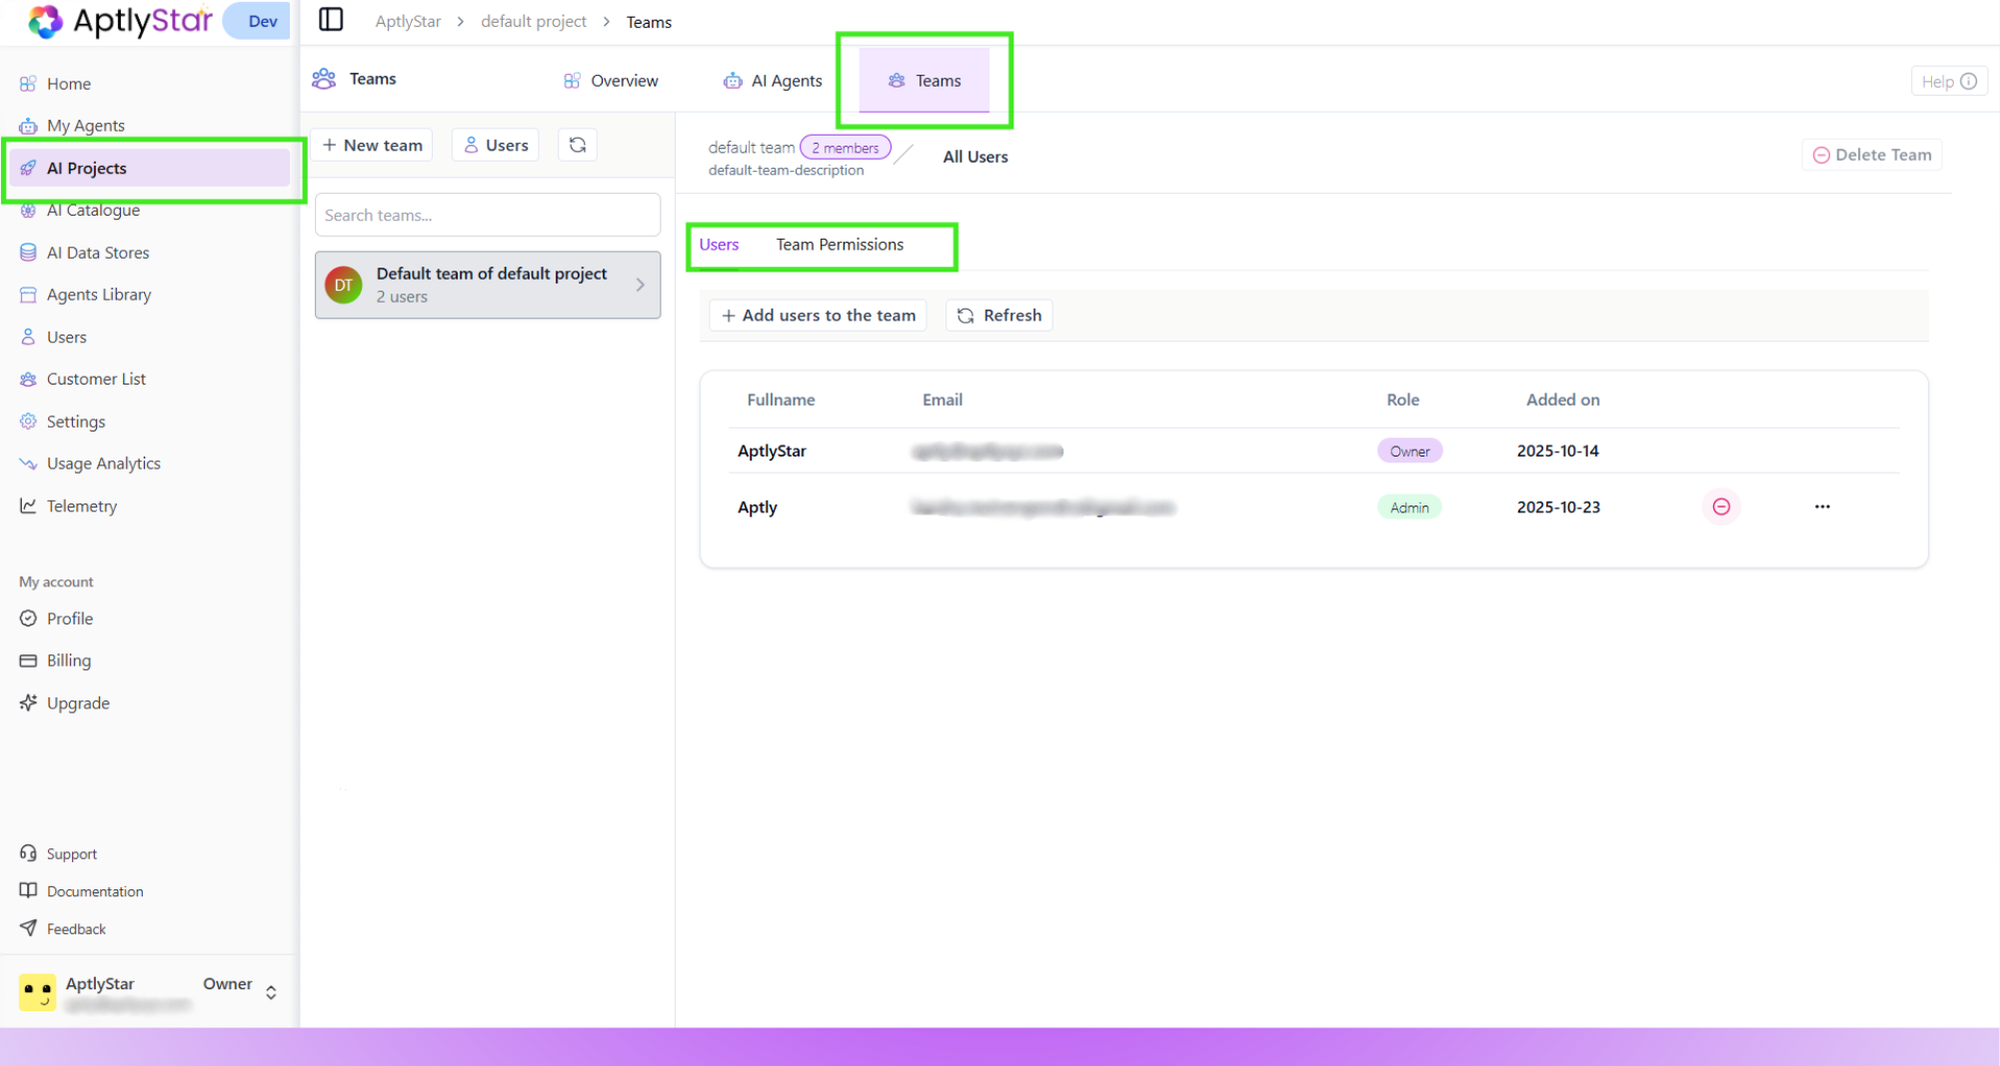Click the AptlyStar logo
Viewport: 2000px width, 1066px height.
[120, 20]
